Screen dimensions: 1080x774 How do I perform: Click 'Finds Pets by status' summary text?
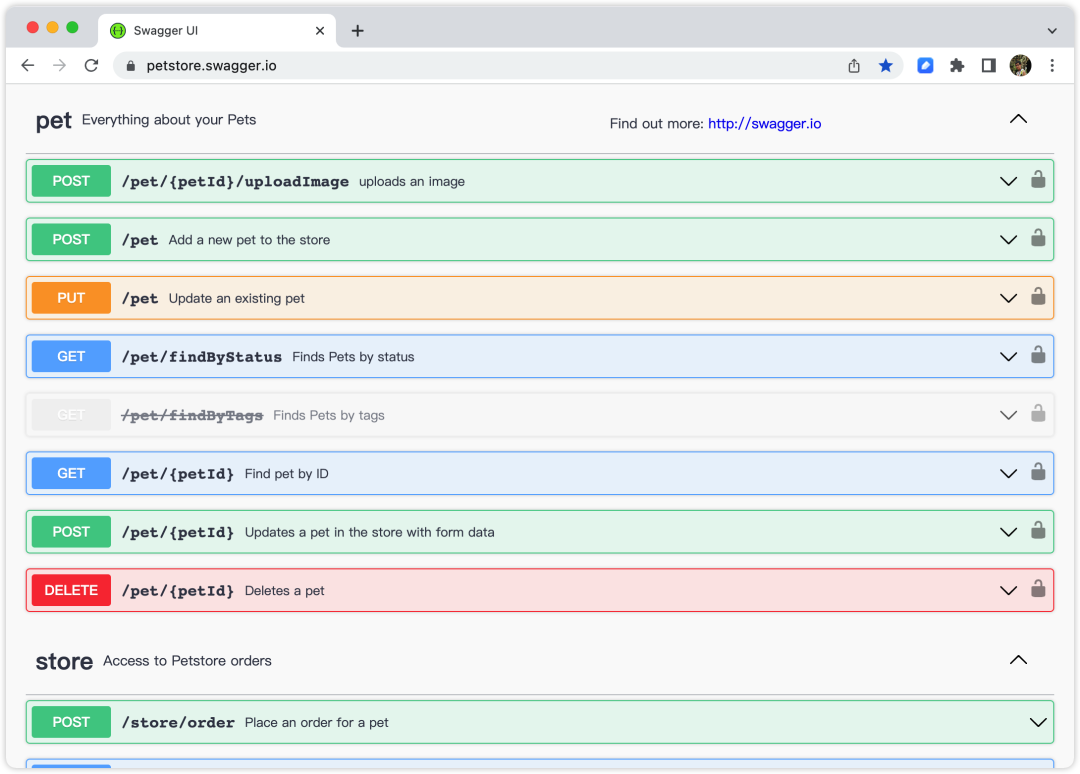coord(353,357)
